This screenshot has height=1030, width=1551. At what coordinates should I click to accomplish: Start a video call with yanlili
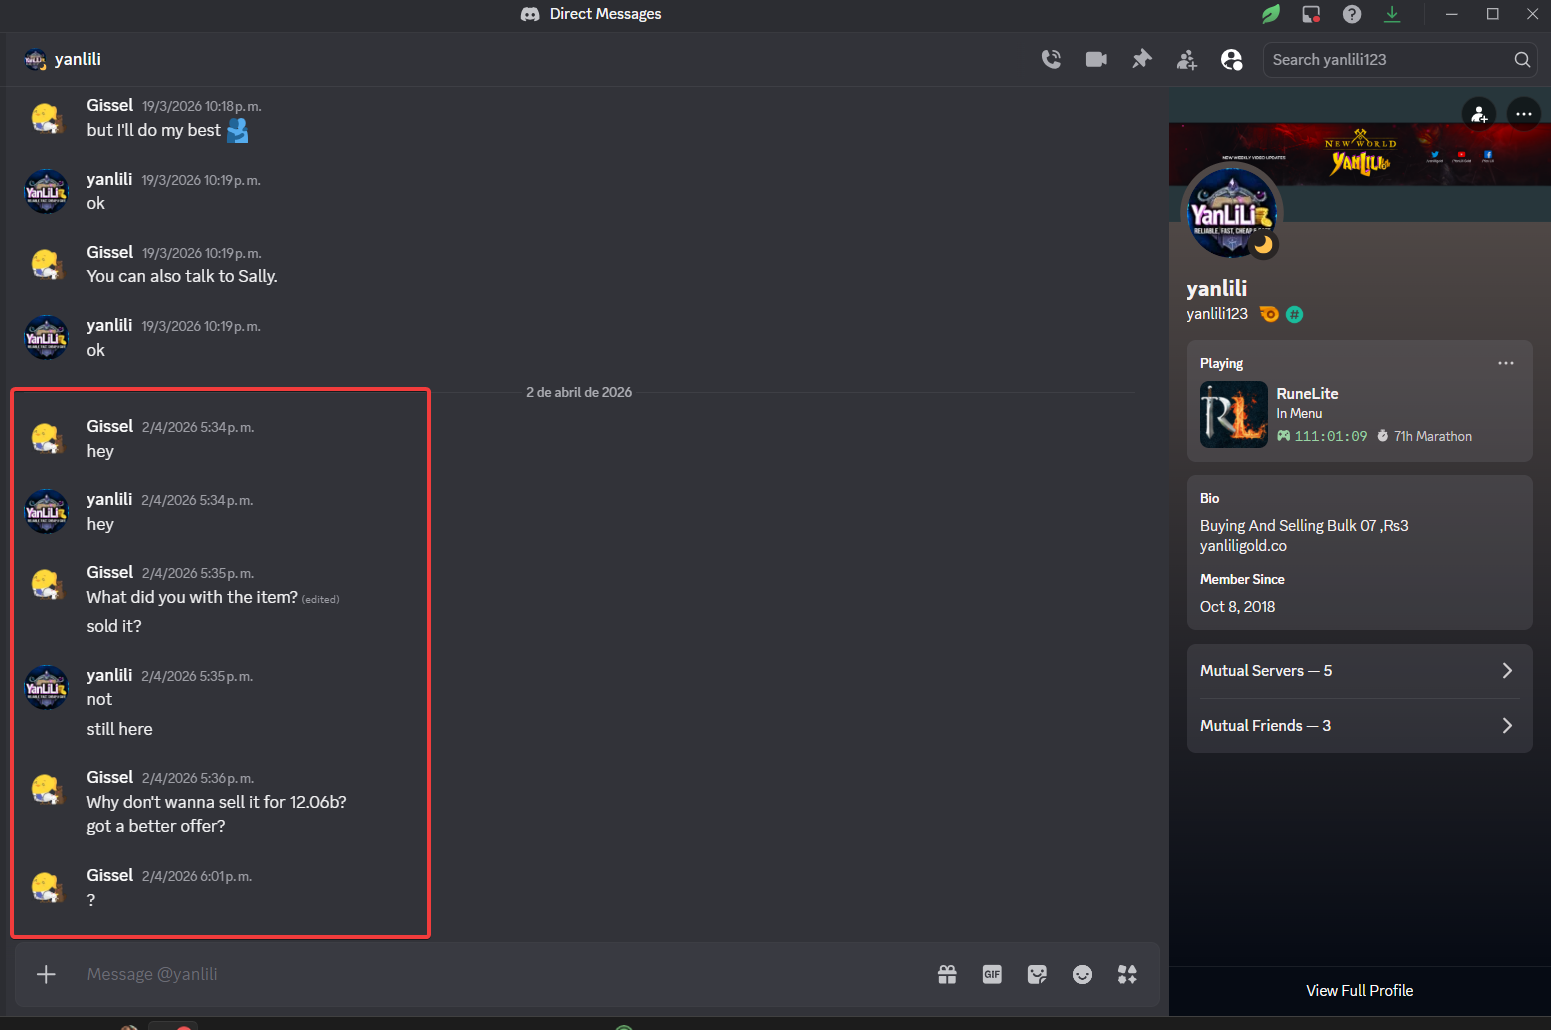click(x=1096, y=60)
